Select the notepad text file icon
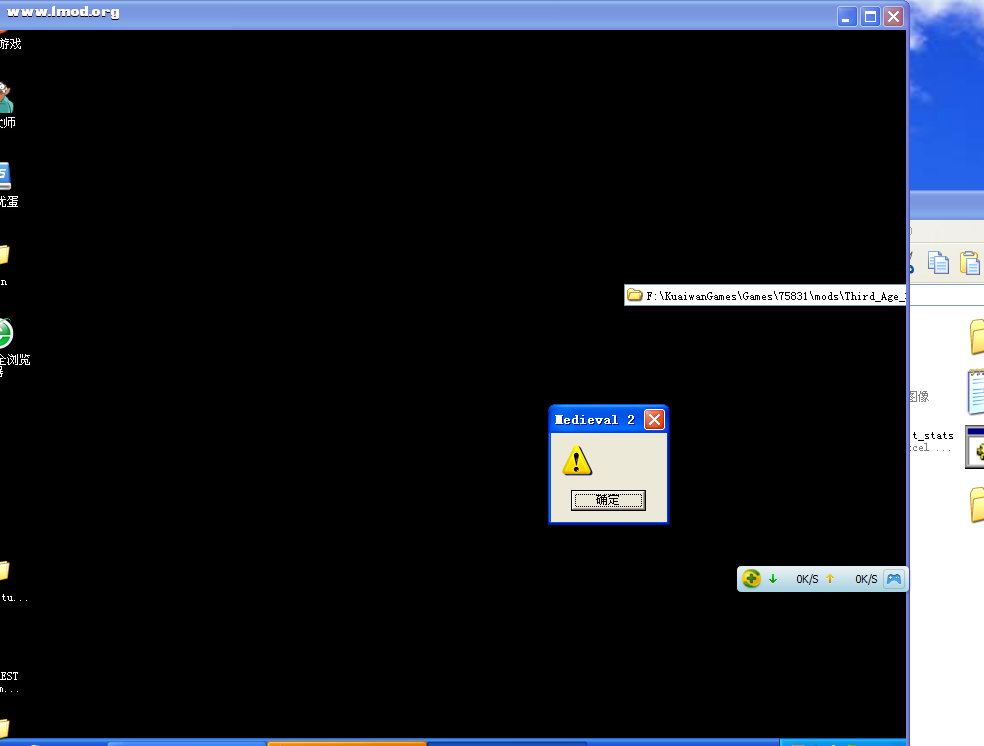Image resolution: width=984 pixels, height=746 pixels. click(975, 391)
